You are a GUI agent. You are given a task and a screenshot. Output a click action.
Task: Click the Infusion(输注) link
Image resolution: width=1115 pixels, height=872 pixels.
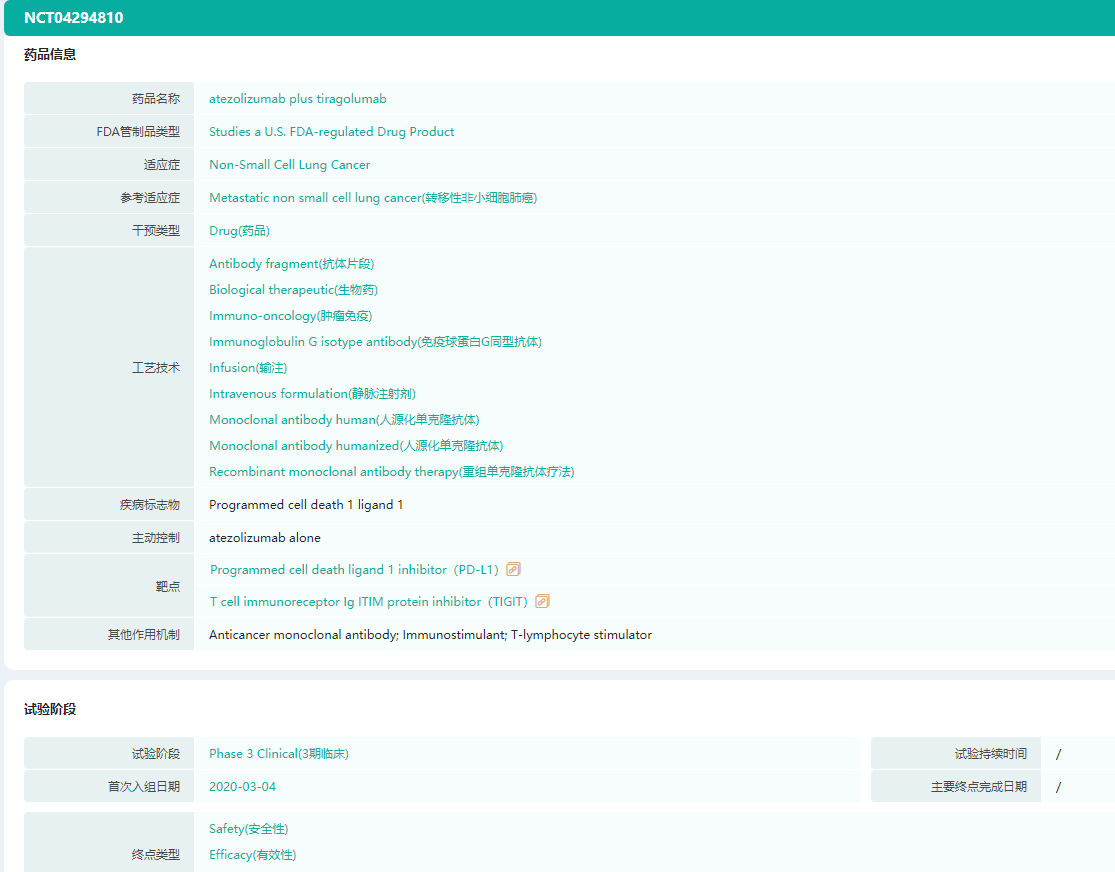[x=247, y=368]
